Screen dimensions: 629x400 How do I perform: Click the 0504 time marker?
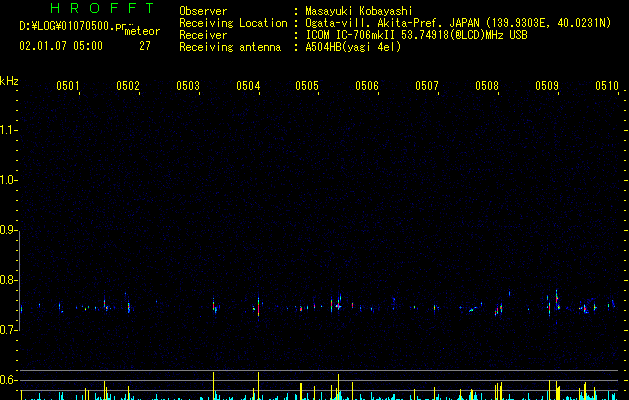click(x=248, y=85)
